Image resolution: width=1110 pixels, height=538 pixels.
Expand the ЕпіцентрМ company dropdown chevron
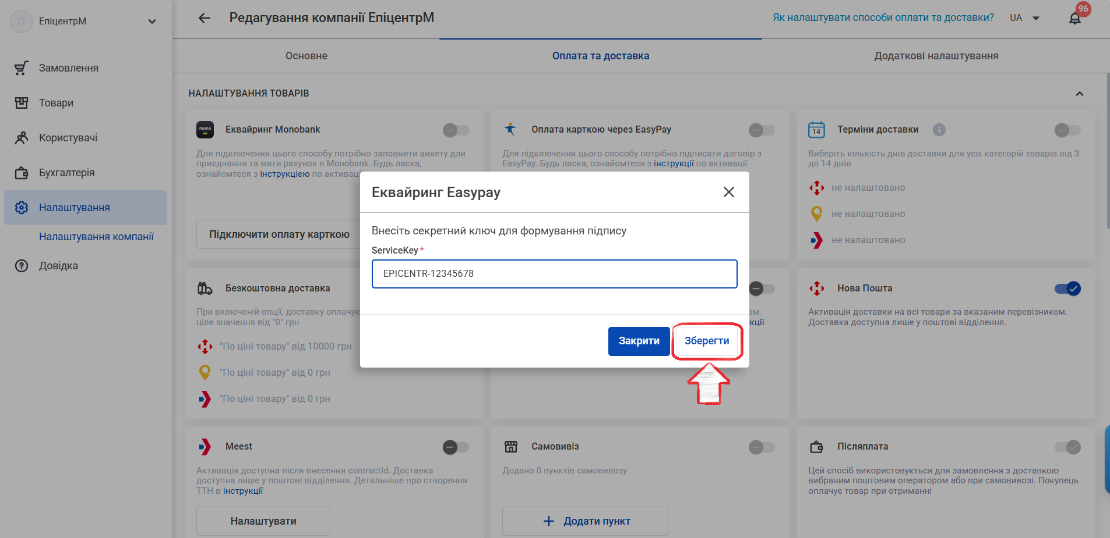pos(152,21)
